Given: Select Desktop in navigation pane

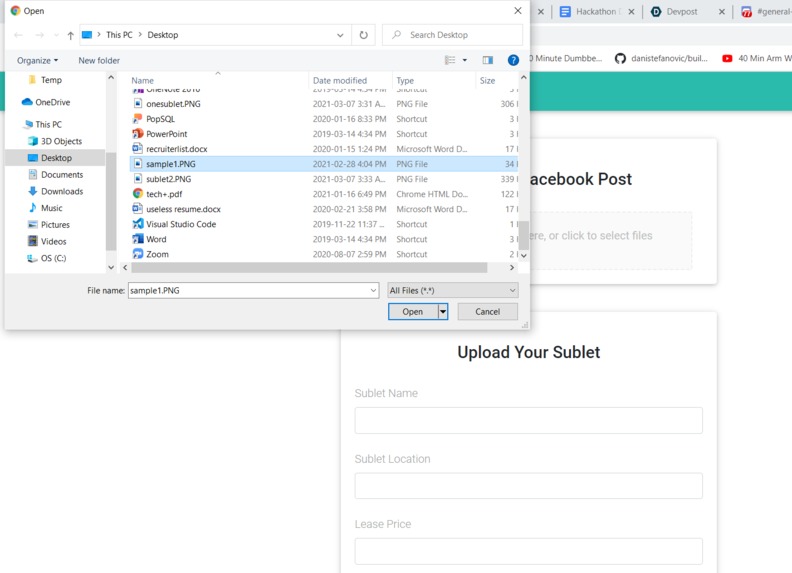Looking at the screenshot, I should point(56,158).
